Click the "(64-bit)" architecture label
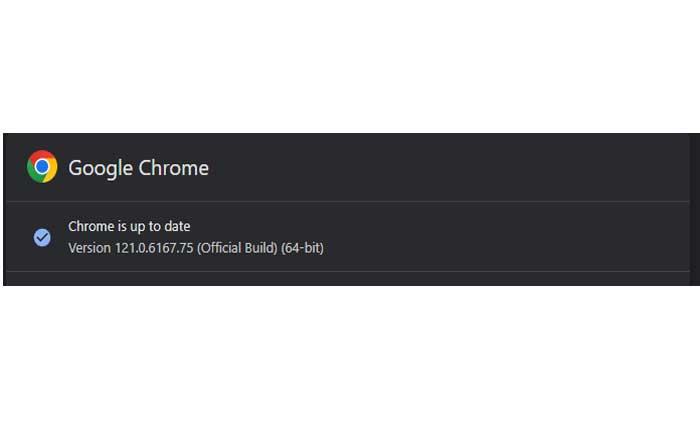This screenshot has width=700, height=430. point(303,247)
